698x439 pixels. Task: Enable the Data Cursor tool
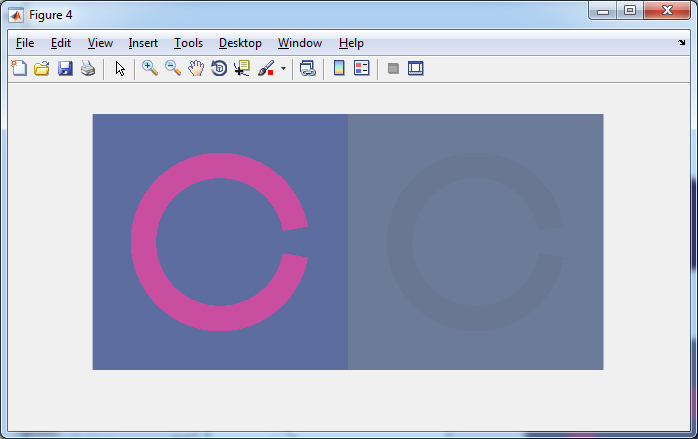click(242, 68)
